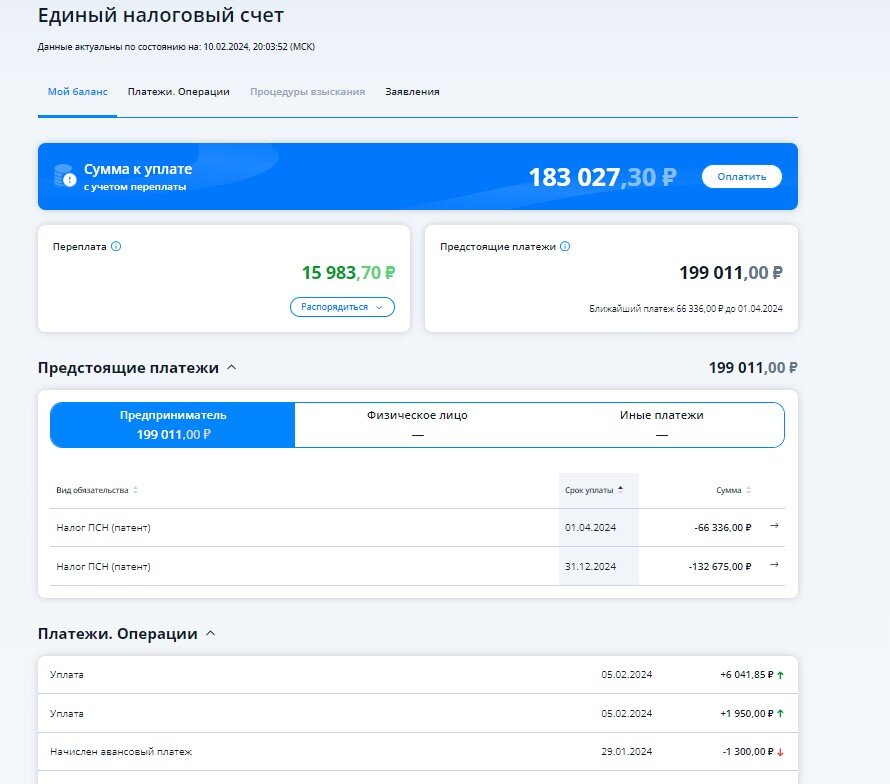Select the Физическое лицо payments tab
Image resolution: width=890 pixels, height=784 pixels.
coord(417,425)
